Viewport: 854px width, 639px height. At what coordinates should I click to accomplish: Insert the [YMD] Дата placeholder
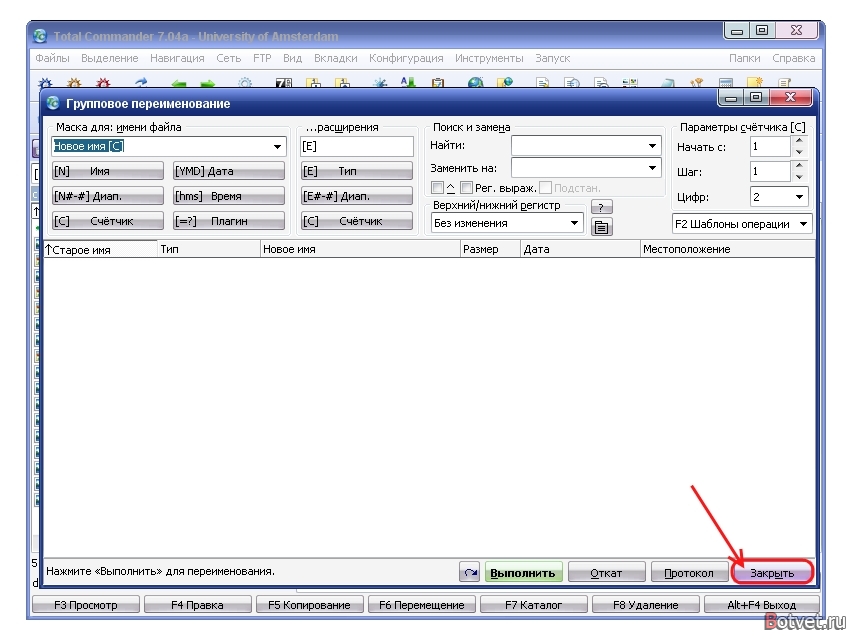229,171
